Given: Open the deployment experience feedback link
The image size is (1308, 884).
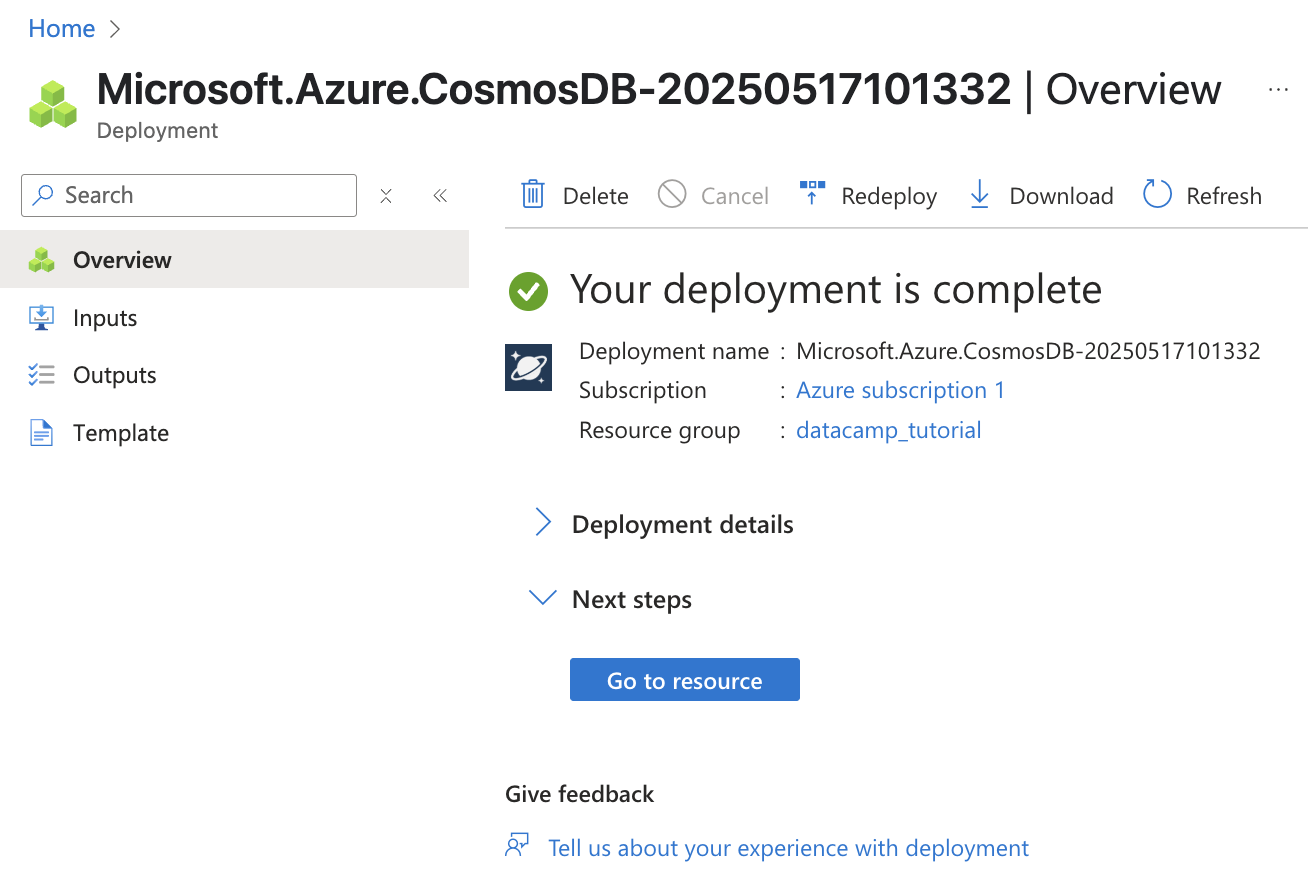Looking at the screenshot, I should pyautogui.click(x=788, y=848).
